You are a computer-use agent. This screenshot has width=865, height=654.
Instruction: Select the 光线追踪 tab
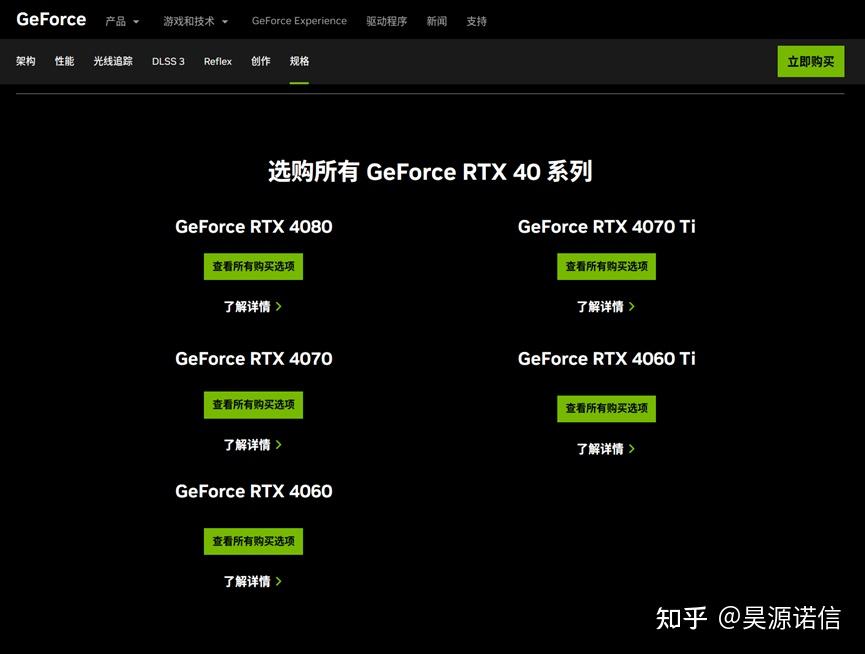pyautogui.click(x=113, y=61)
